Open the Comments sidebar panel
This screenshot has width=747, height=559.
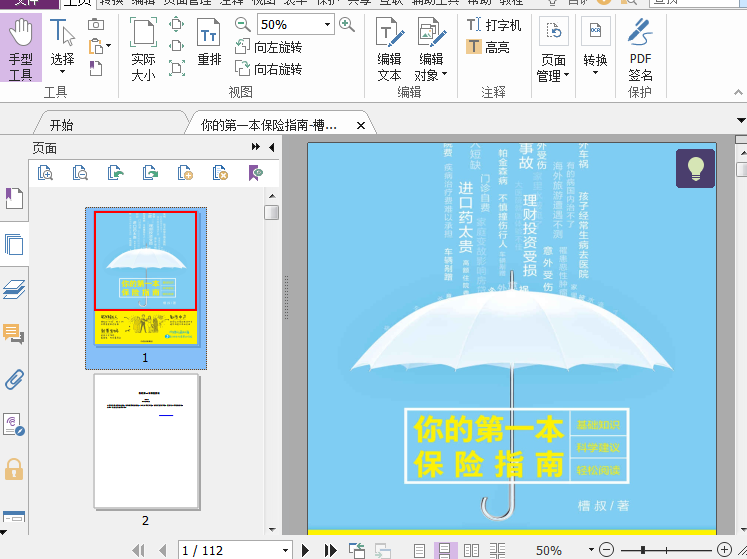click(14, 334)
